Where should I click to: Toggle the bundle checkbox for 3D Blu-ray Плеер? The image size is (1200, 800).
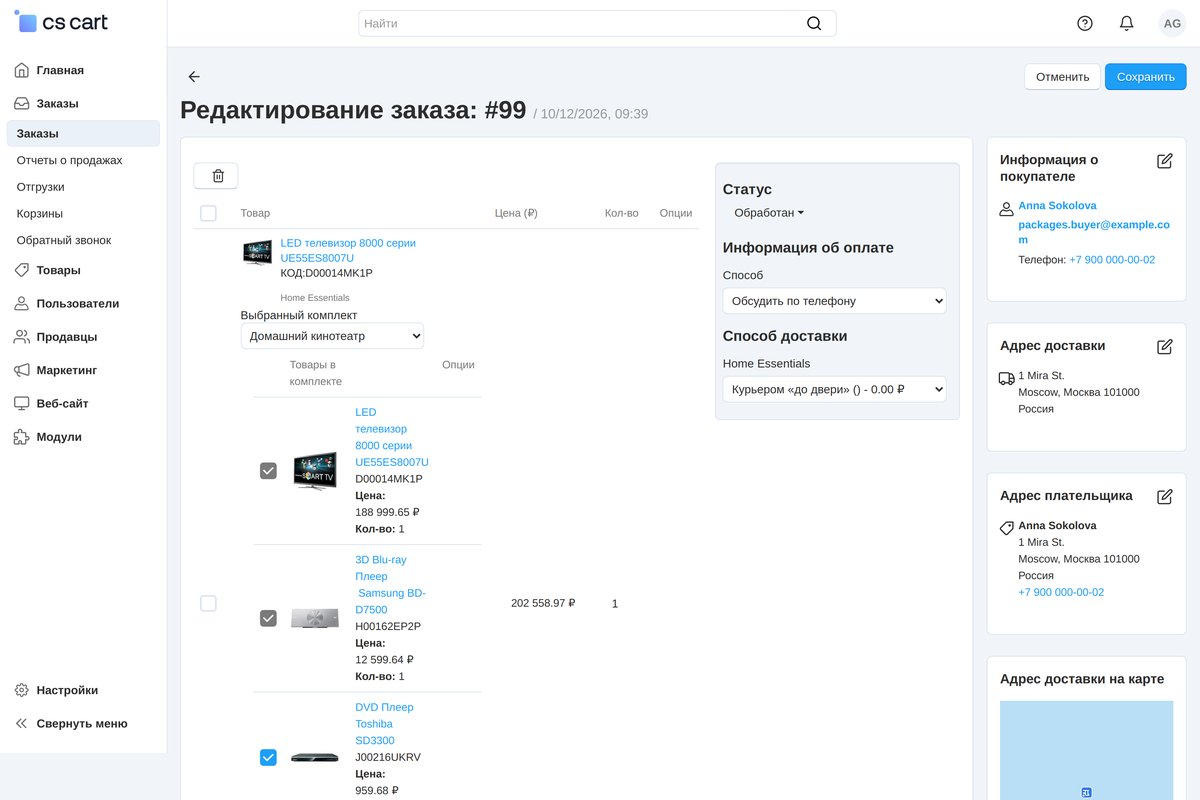tap(268, 618)
